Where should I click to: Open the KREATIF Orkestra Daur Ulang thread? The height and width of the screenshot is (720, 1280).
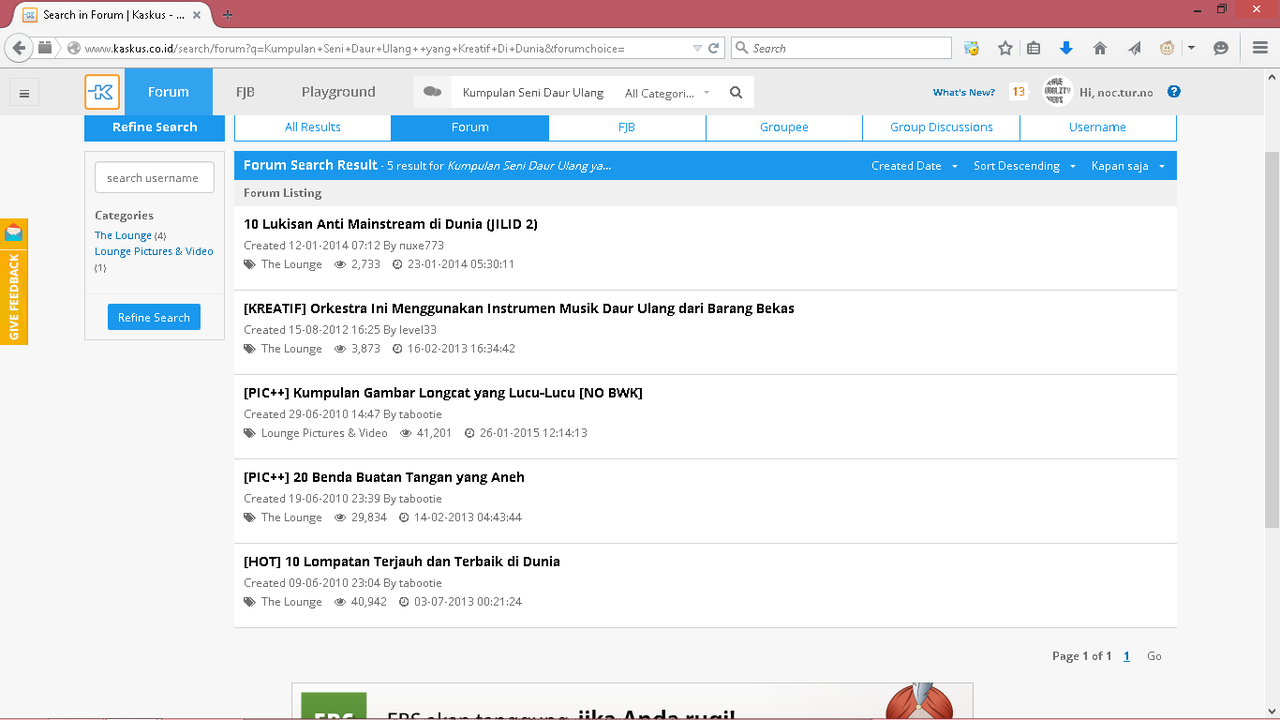(519, 308)
